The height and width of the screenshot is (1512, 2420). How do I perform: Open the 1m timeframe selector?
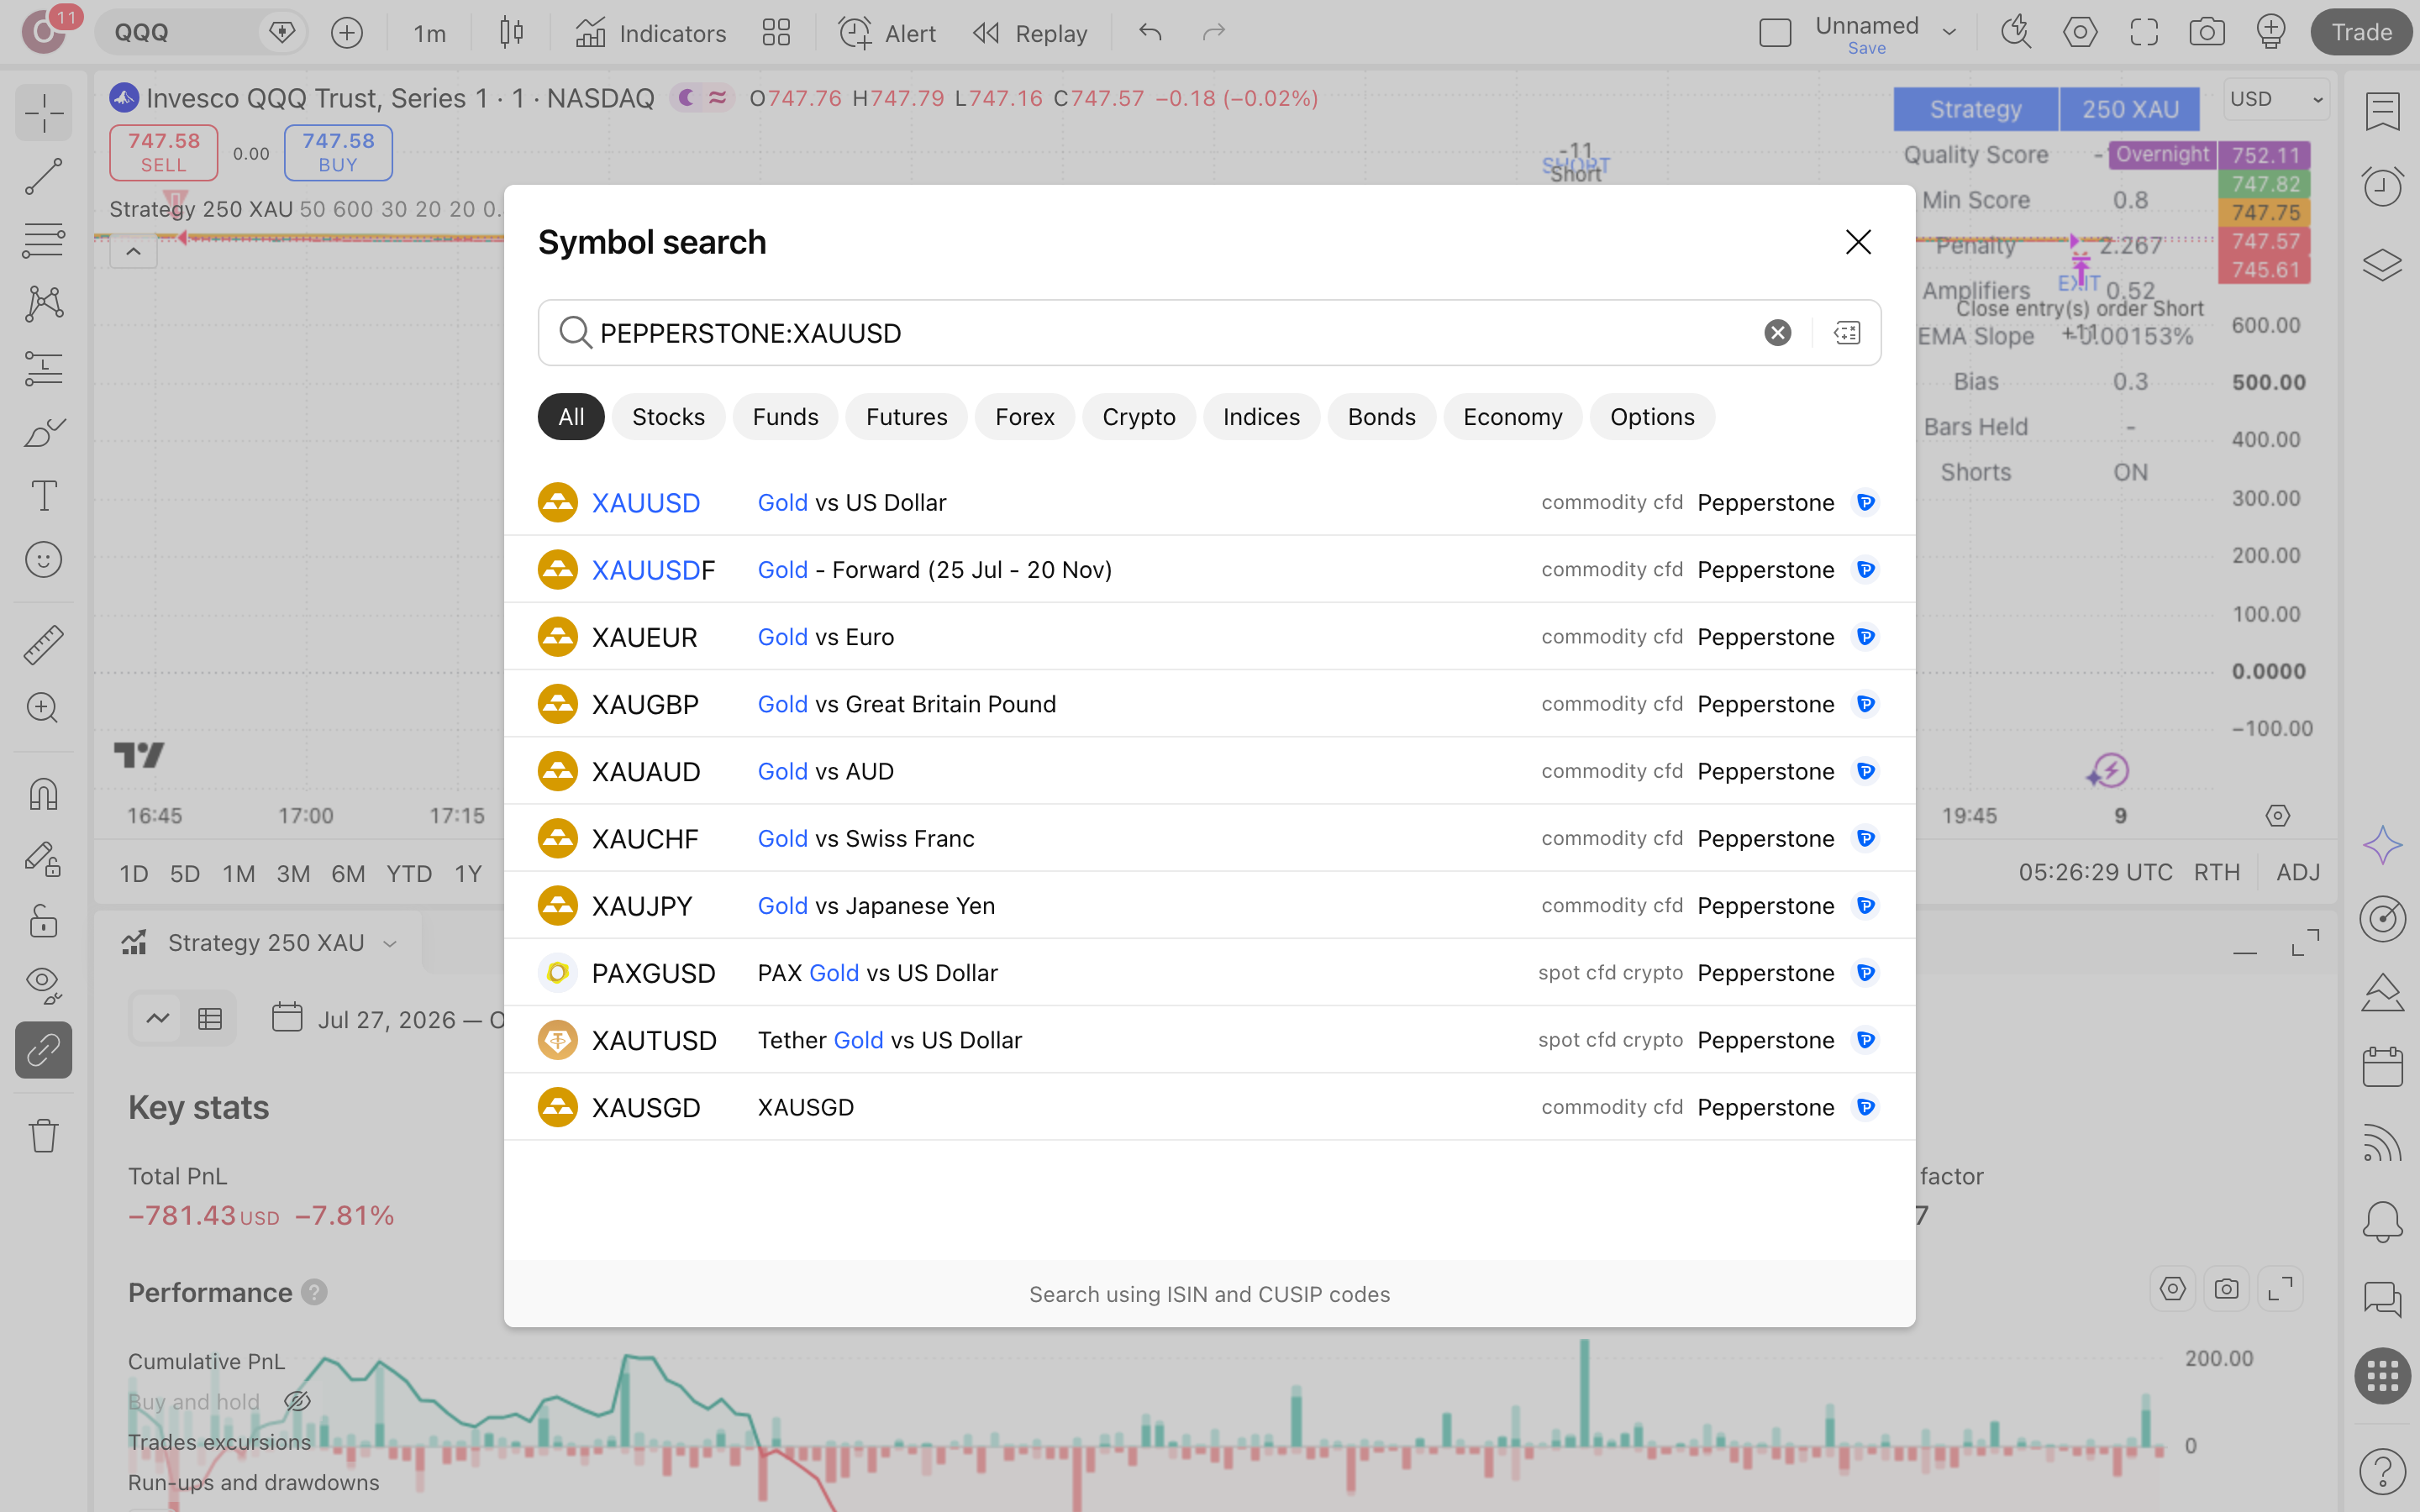429,33
